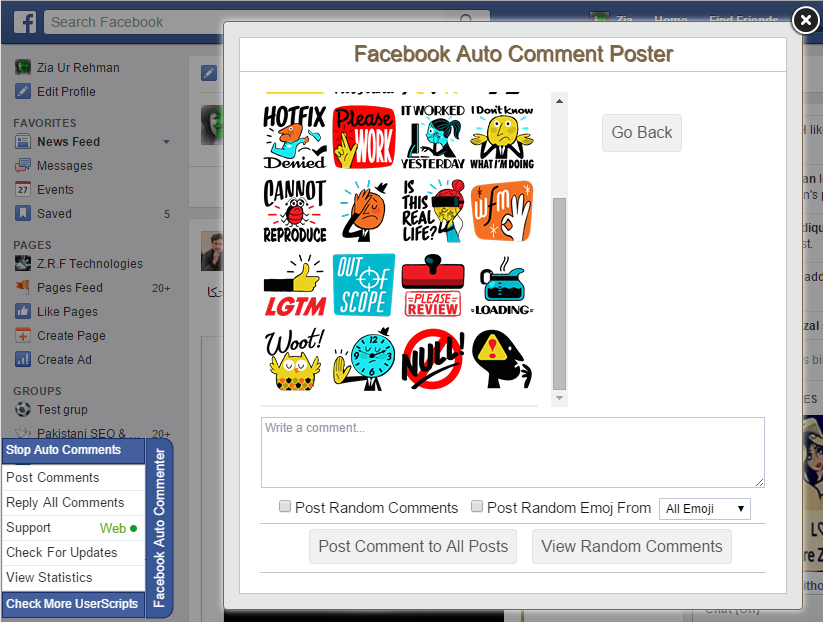Viewport: 823px width, 622px height.
Task: Click the Events calendar icon
Action: pos(23,189)
